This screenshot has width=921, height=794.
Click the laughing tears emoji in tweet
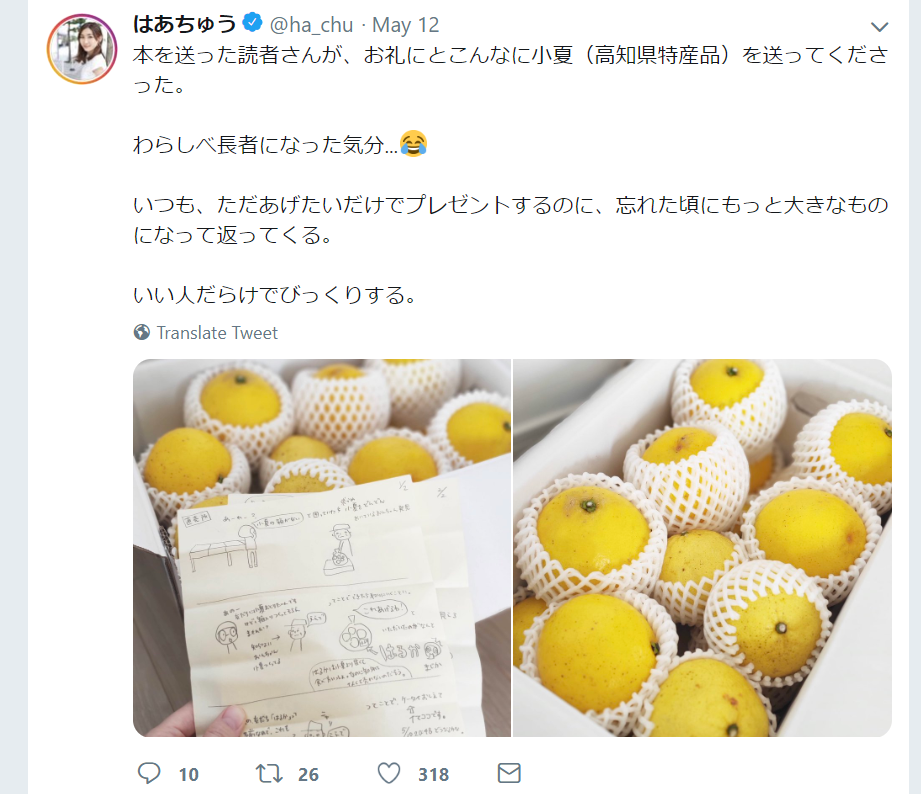point(414,143)
